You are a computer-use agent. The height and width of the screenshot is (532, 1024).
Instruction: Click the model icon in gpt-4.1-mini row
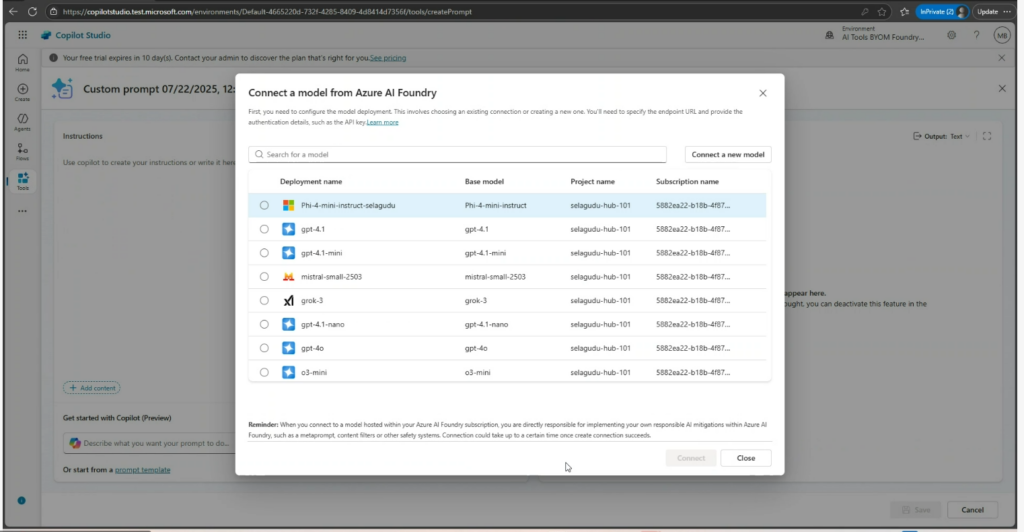point(288,253)
